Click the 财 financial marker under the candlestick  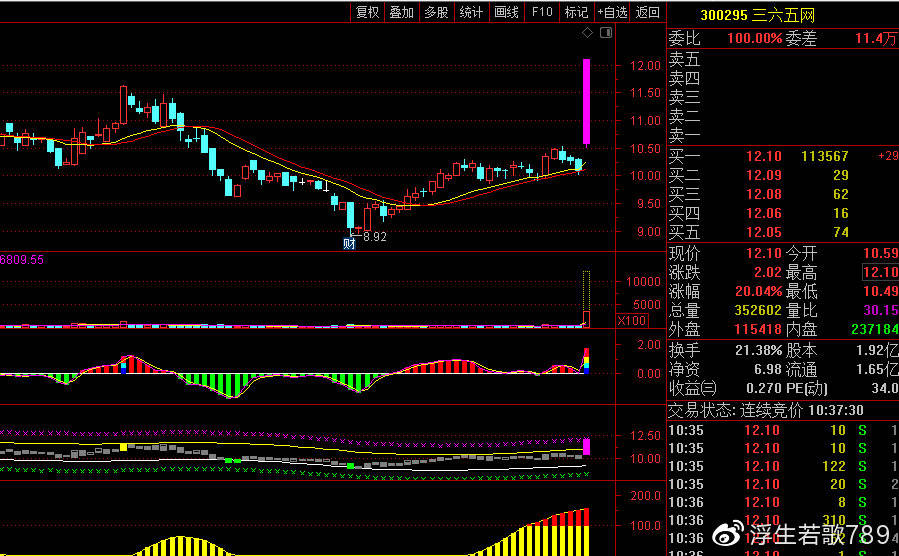(349, 244)
